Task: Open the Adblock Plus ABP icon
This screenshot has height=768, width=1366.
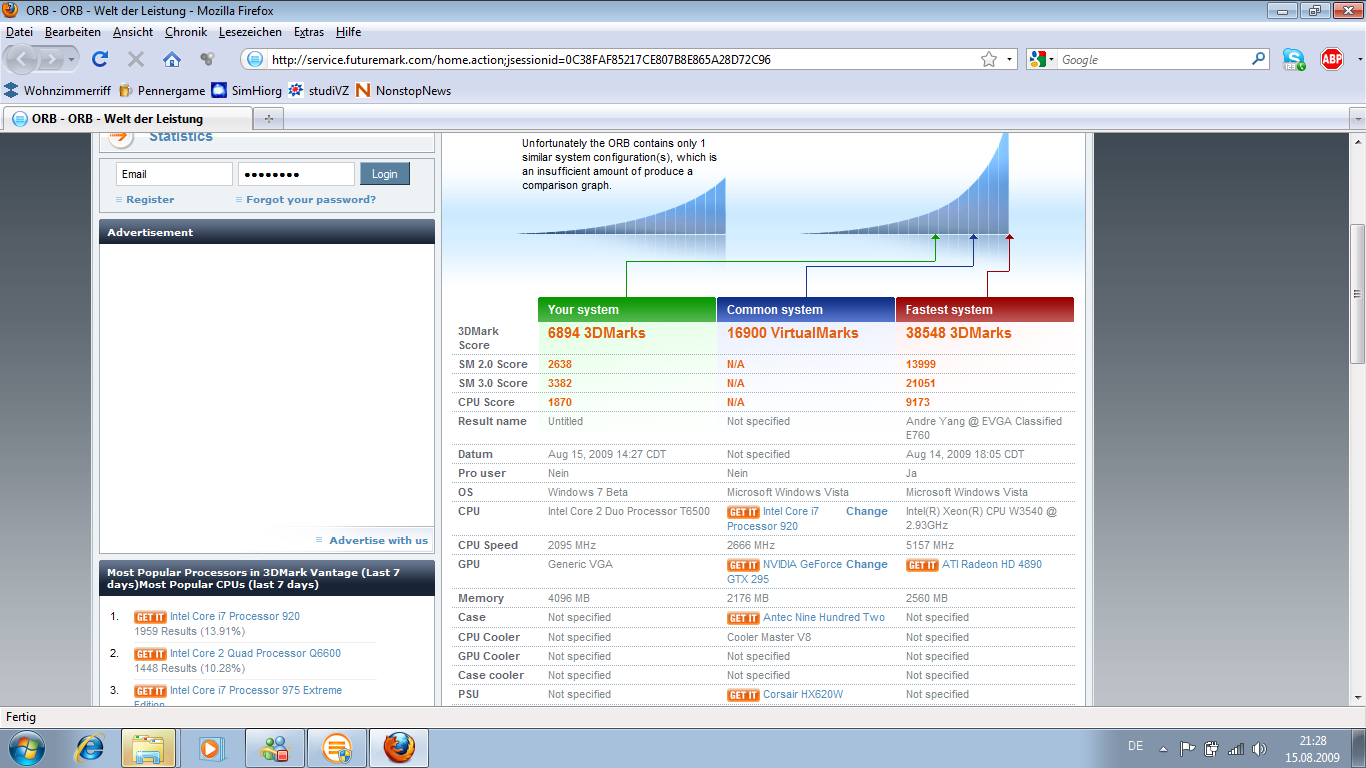Action: (1332, 59)
